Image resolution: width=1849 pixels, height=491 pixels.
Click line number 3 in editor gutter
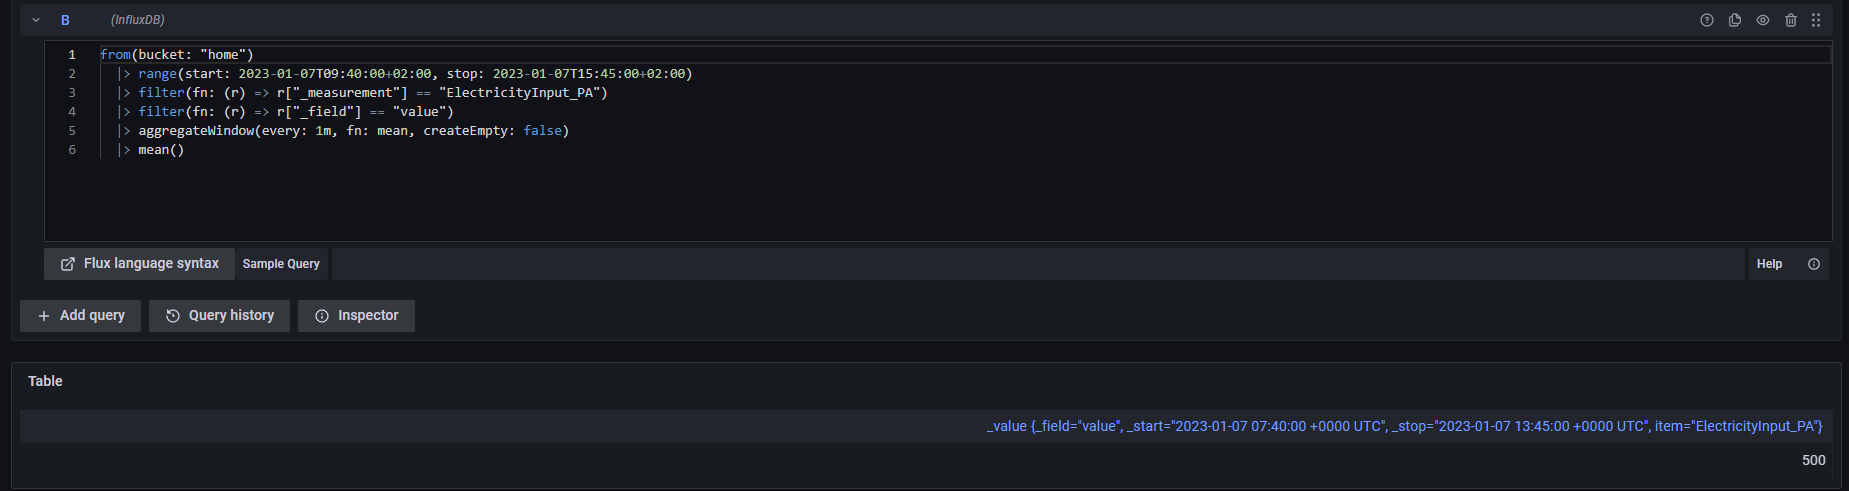72,93
